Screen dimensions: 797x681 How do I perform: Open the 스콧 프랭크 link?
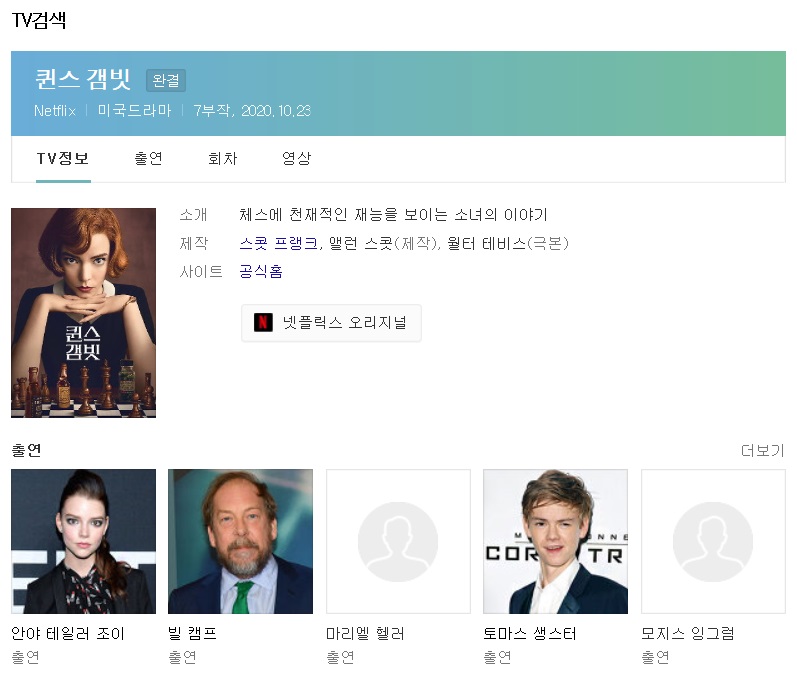[x=279, y=243]
